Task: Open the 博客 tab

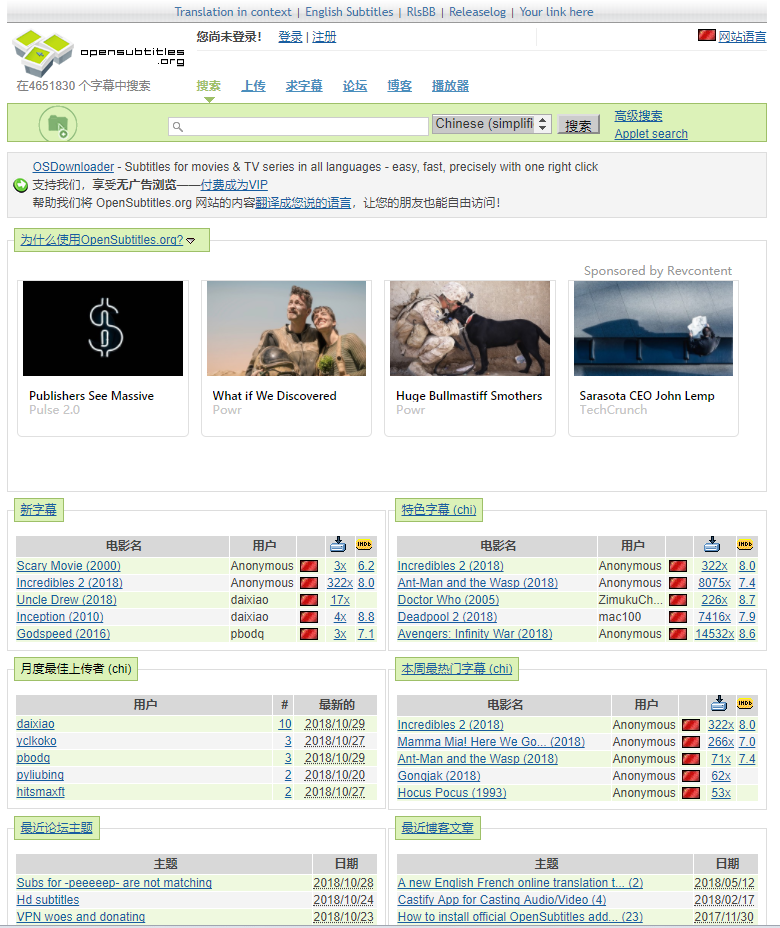Action: click(x=399, y=86)
